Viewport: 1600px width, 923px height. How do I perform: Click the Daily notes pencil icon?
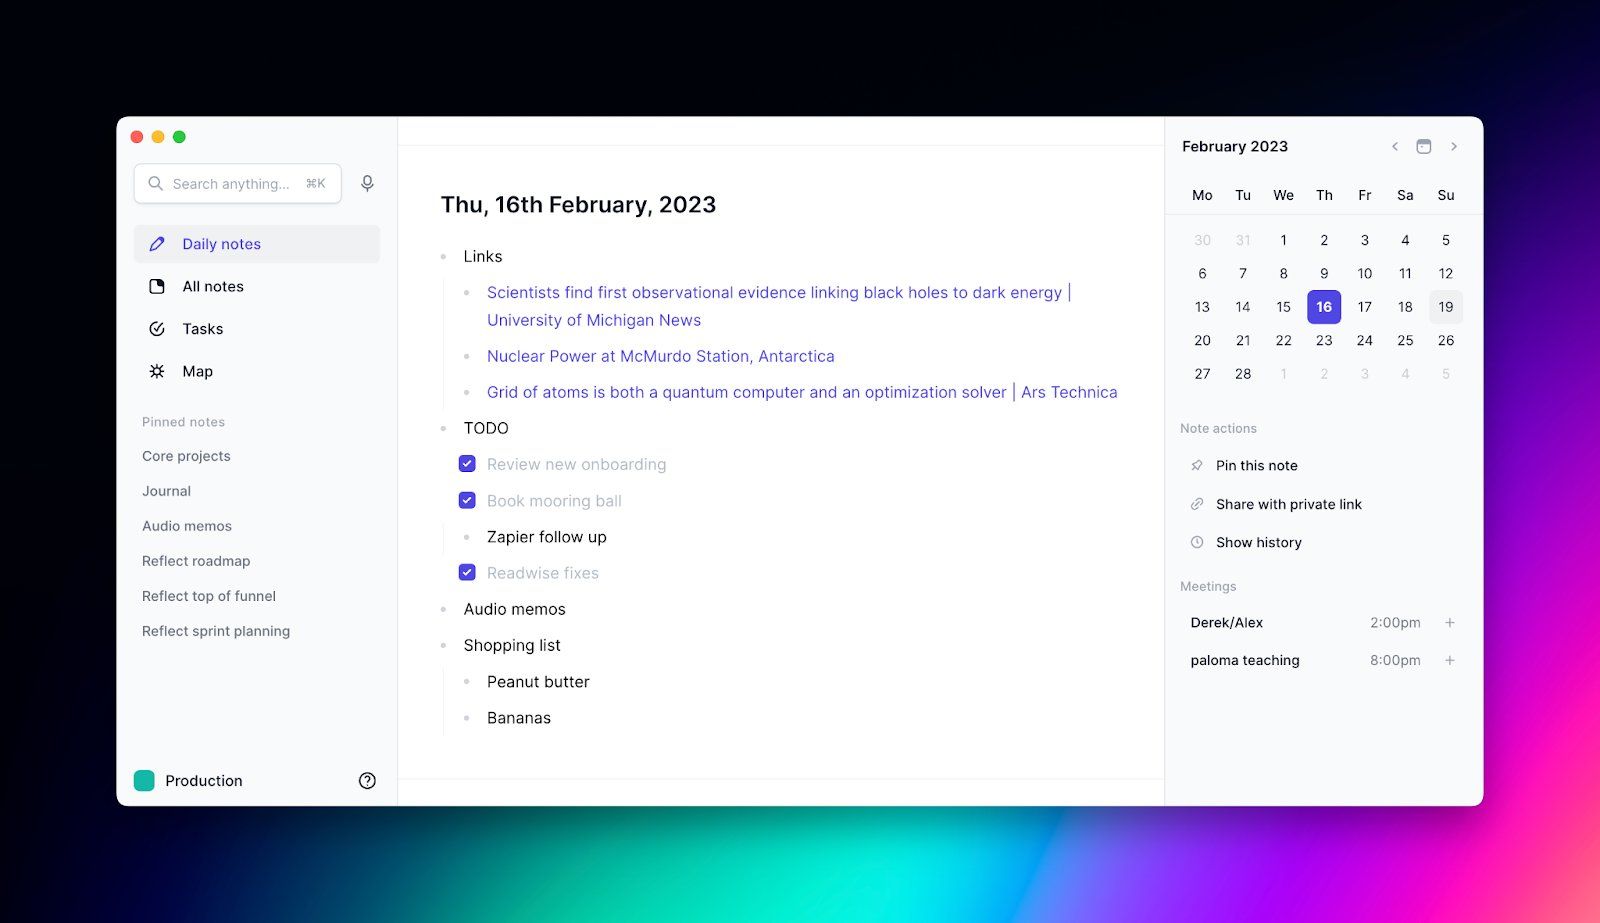(157, 244)
